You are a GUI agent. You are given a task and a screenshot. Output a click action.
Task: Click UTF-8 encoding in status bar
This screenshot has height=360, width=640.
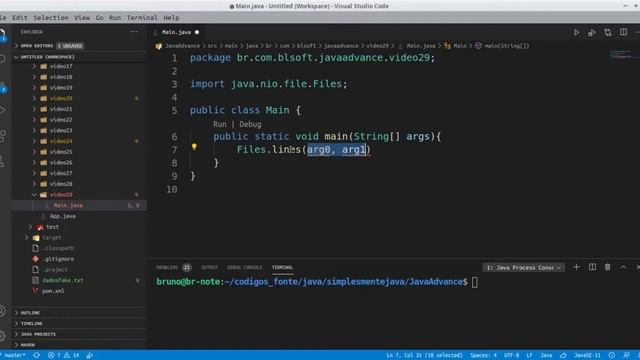pyautogui.click(x=511, y=355)
